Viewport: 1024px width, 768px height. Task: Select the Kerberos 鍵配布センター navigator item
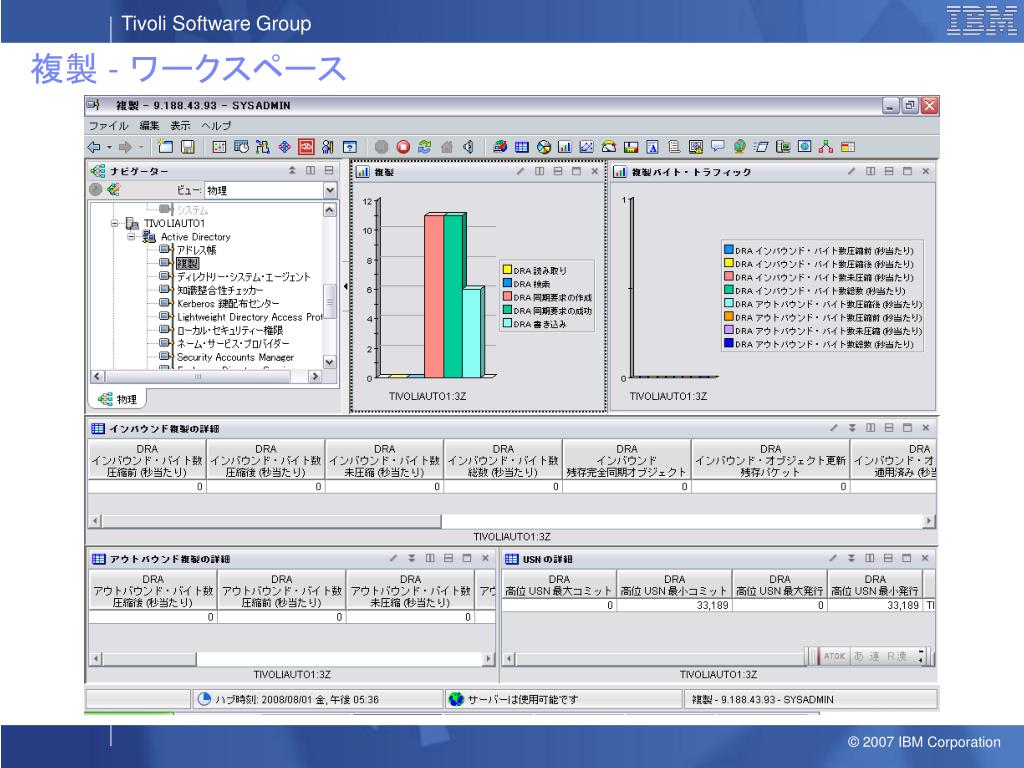click(x=228, y=304)
